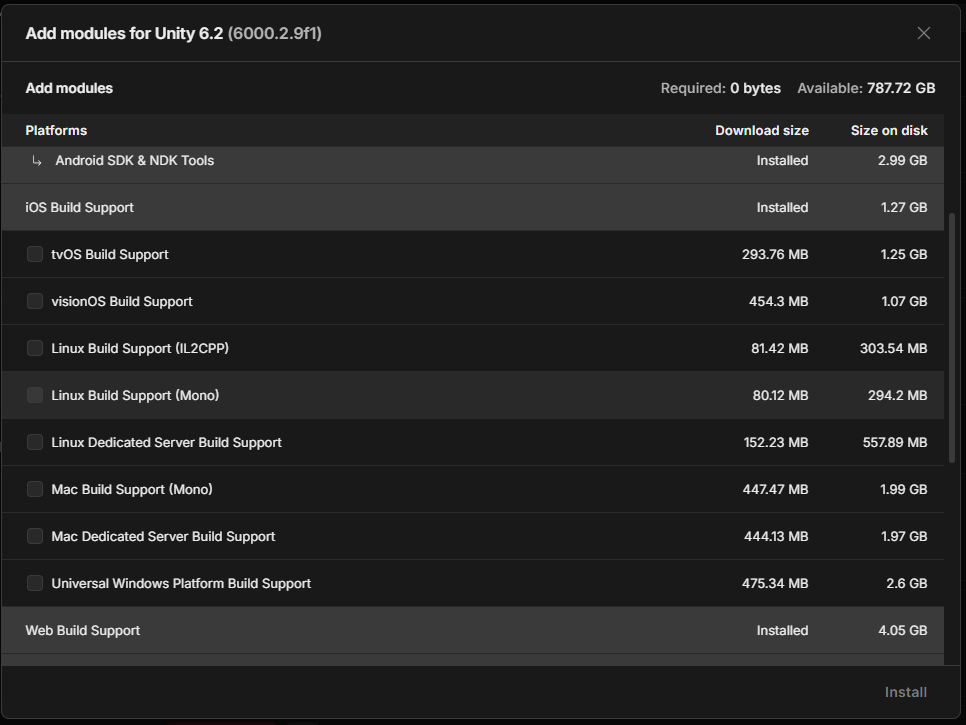This screenshot has height=725, width=966.
Task: Select the Linux Build Support (Mono) checkbox
Action: tap(35, 395)
